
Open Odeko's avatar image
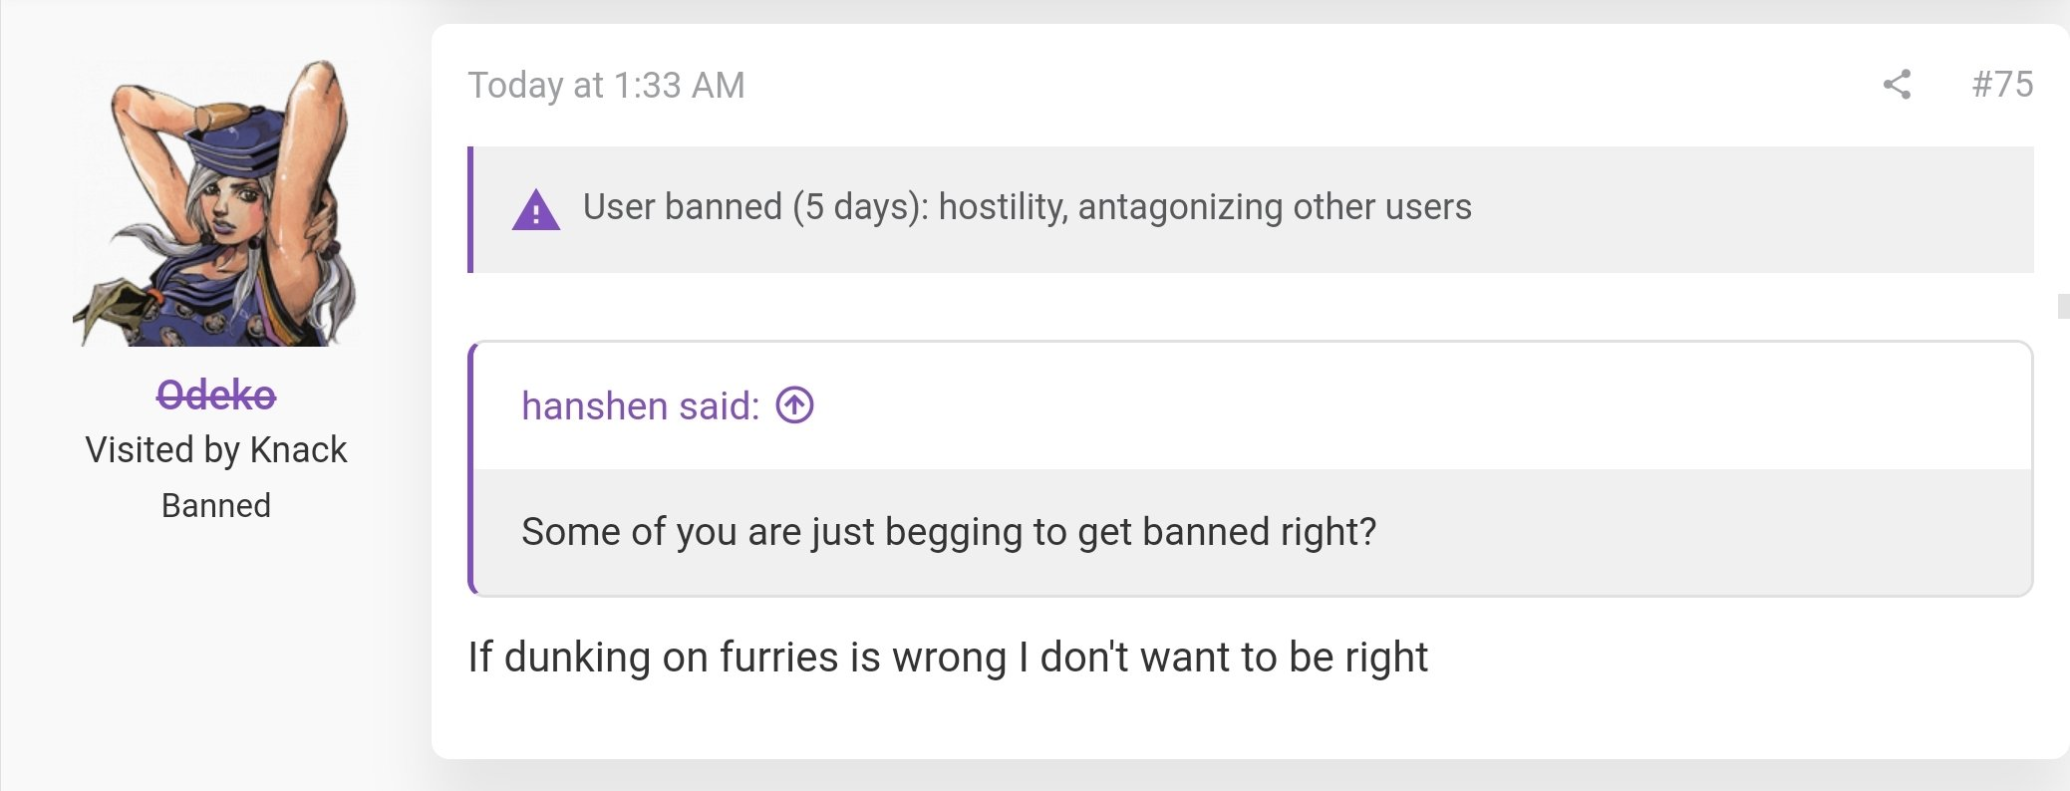click(x=216, y=203)
